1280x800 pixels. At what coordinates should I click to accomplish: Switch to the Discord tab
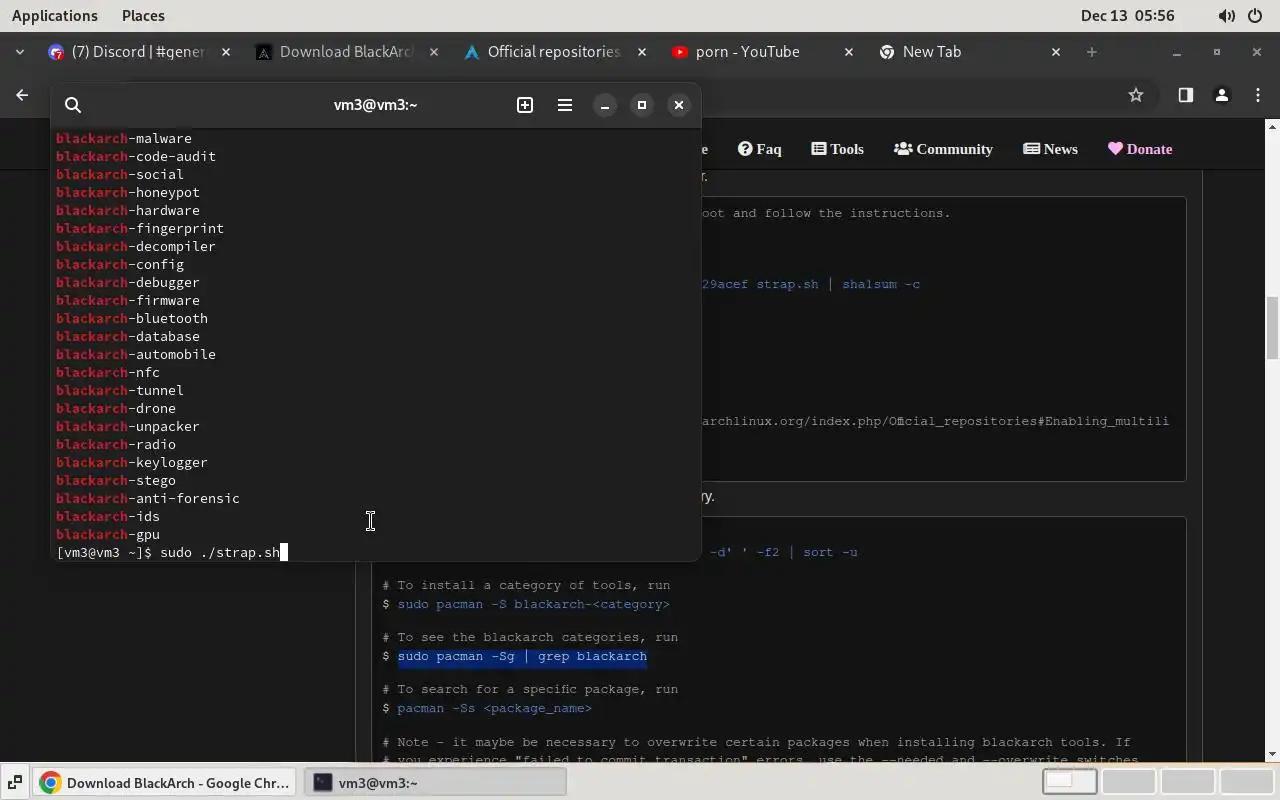(138, 52)
